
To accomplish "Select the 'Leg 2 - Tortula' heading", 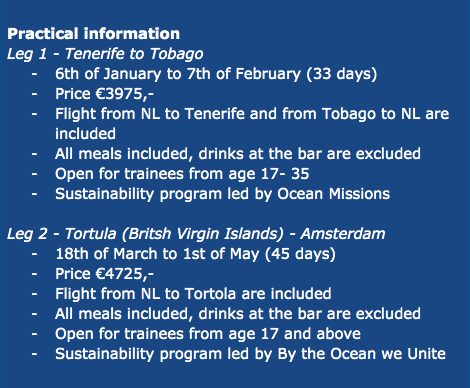I will click(196, 234).
